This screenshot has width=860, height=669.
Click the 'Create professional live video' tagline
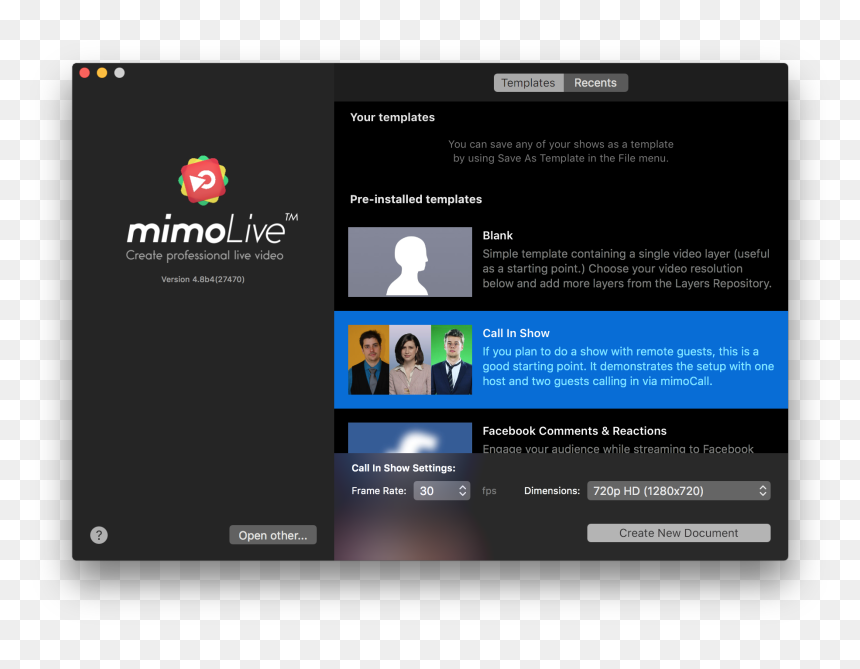[x=205, y=256]
